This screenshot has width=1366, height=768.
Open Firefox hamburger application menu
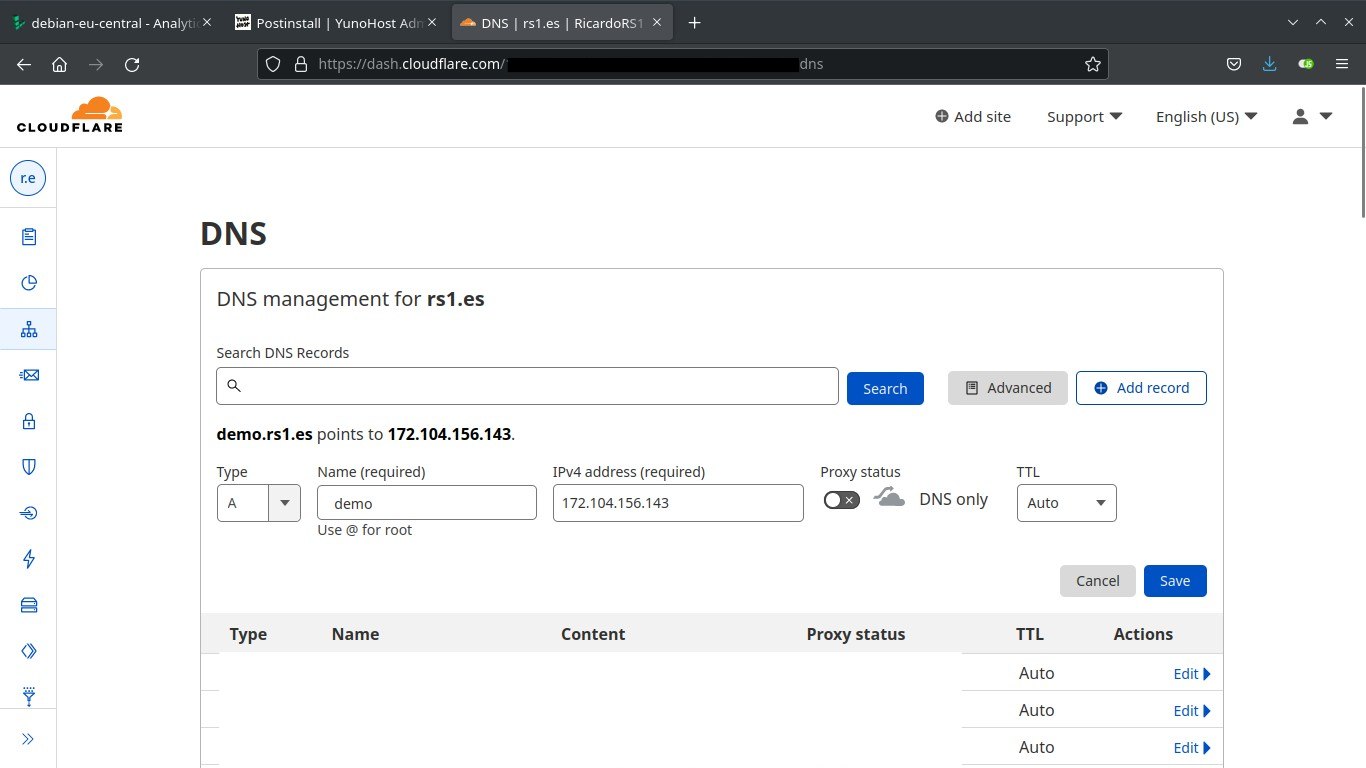point(1342,64)
